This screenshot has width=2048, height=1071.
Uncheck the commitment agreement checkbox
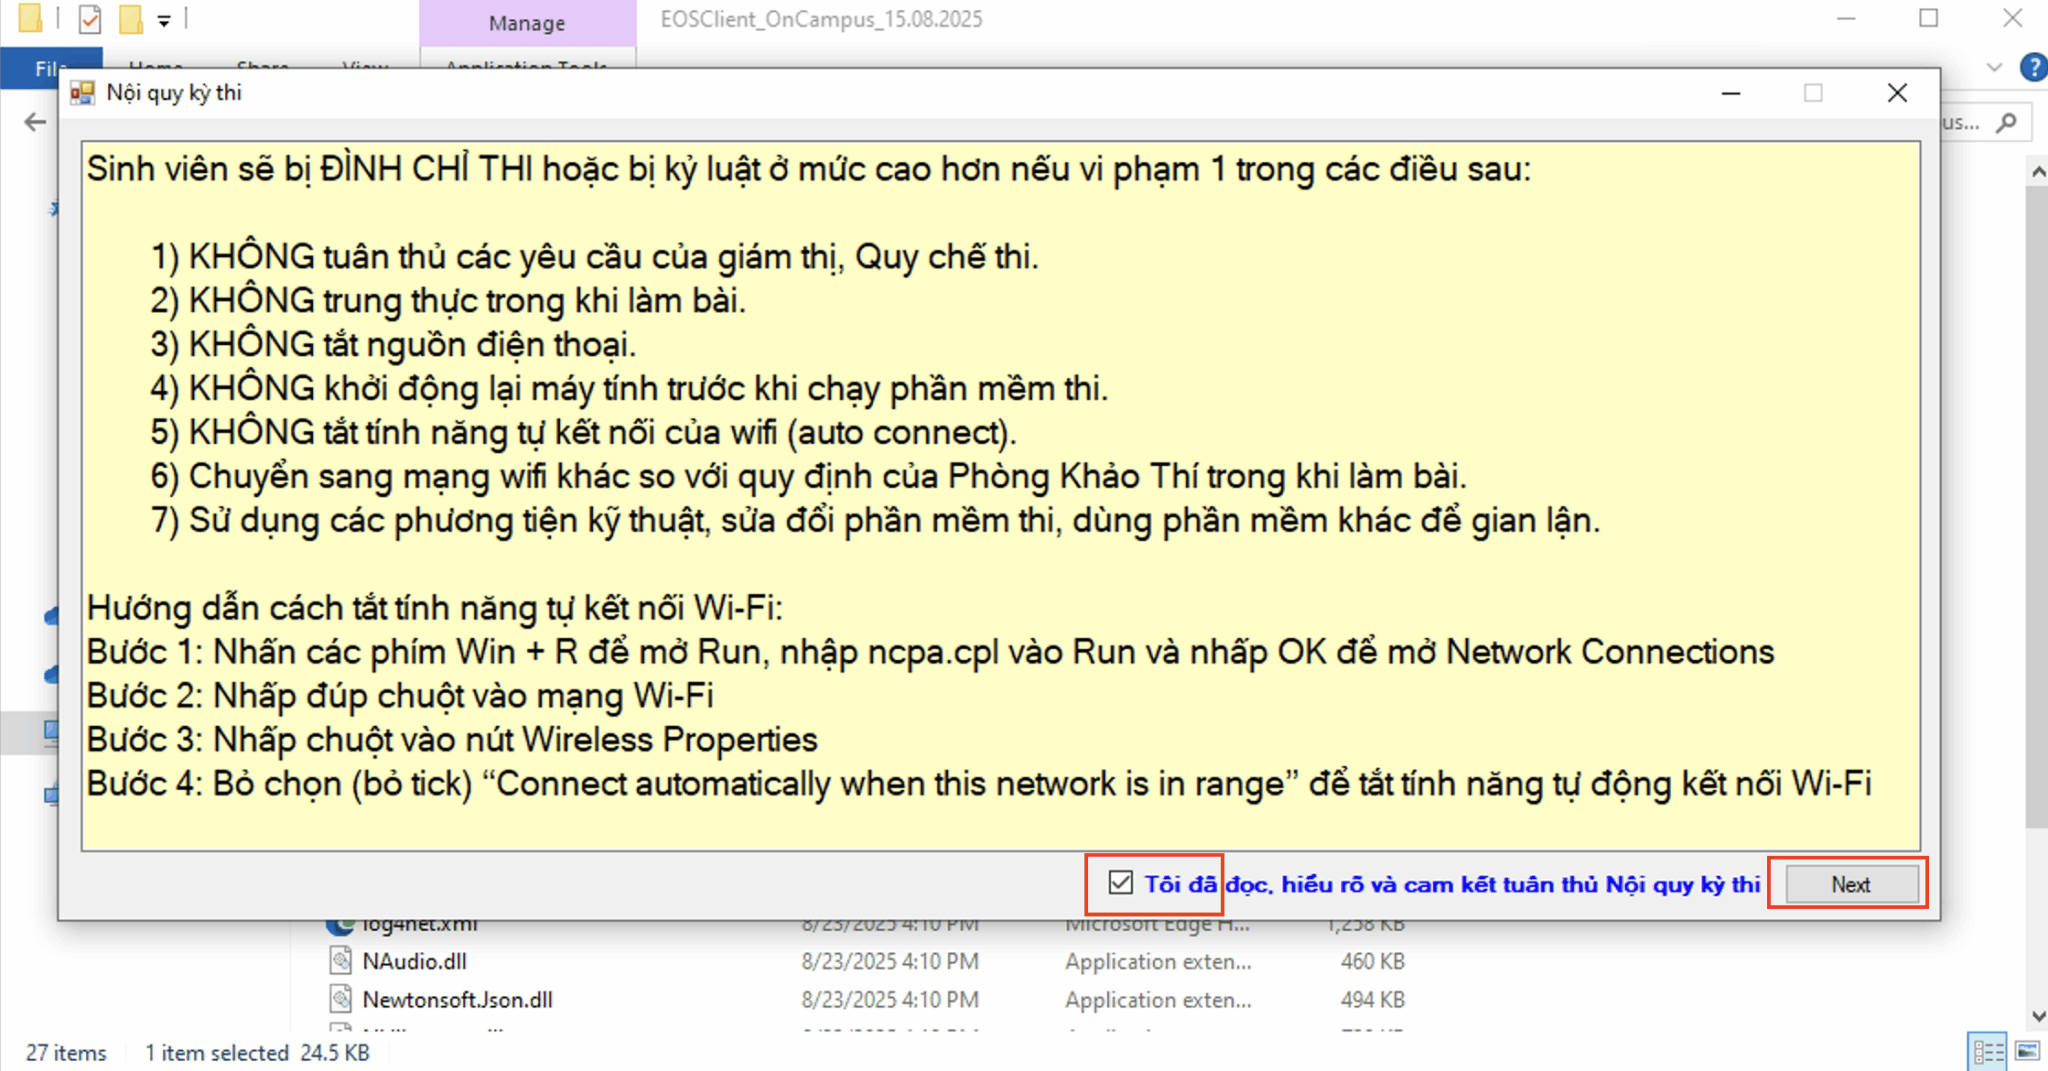click(x=1119, y=884)
